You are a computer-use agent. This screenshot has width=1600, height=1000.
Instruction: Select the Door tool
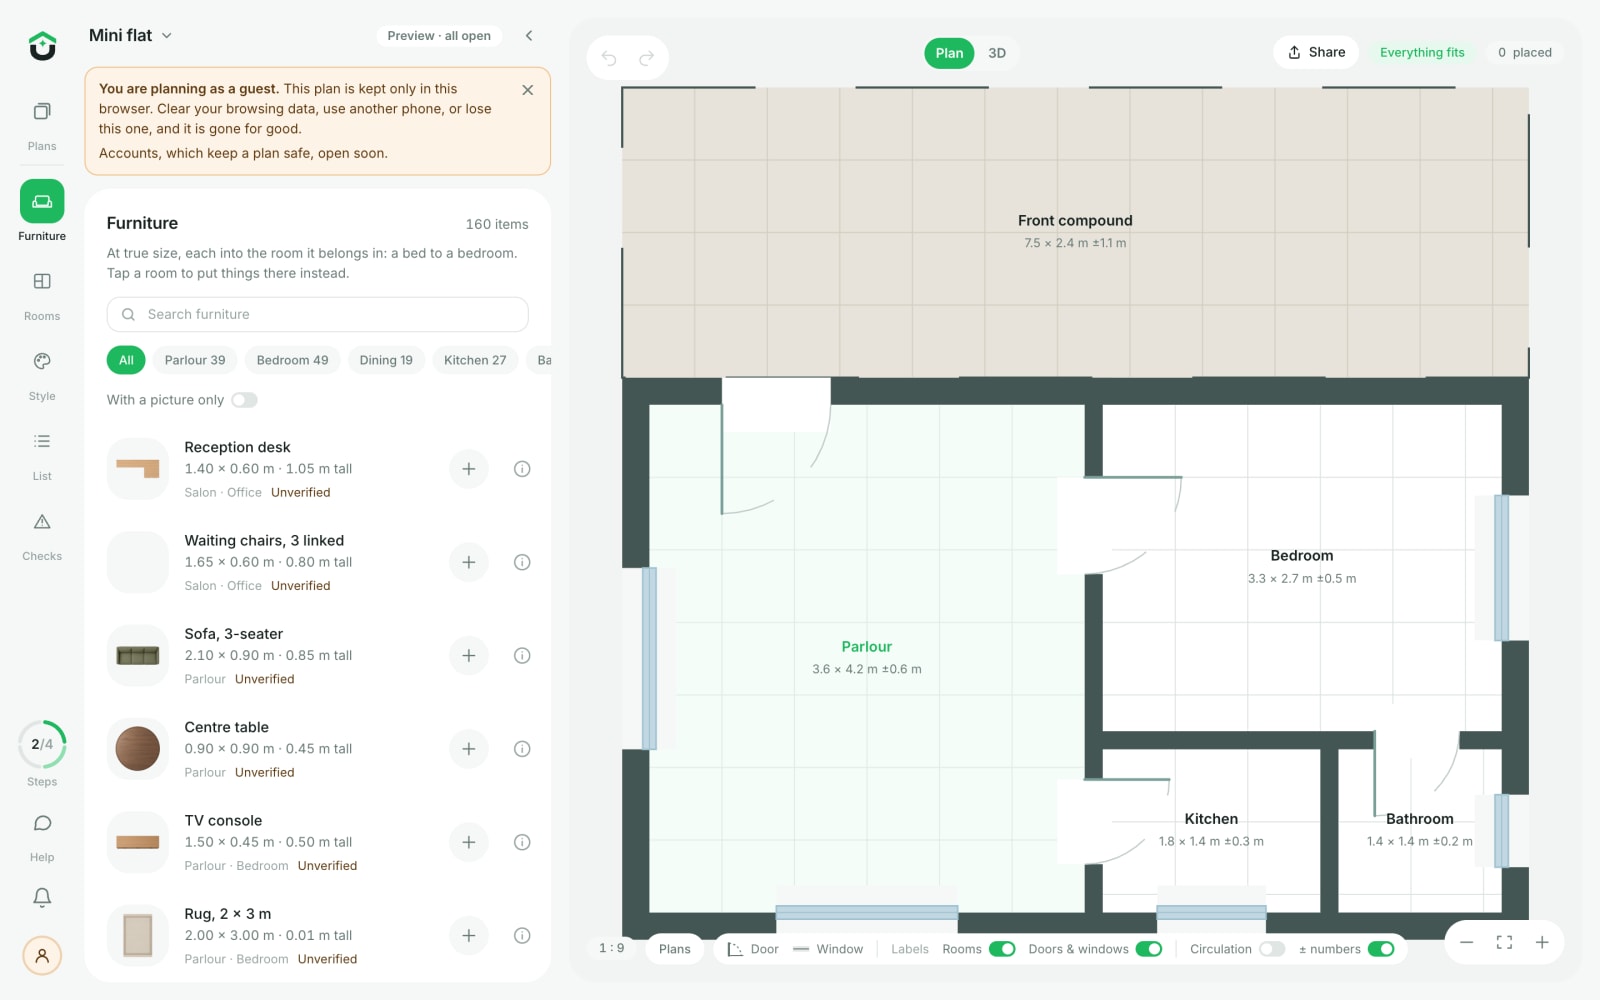(753, 949)
